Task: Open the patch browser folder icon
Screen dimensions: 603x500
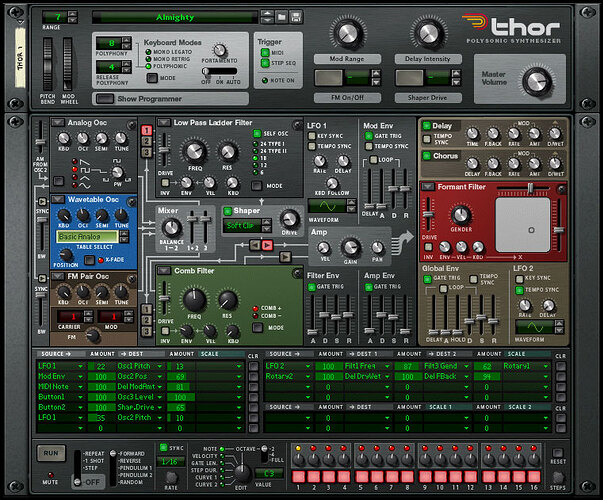Action: (x=282, y=17)
